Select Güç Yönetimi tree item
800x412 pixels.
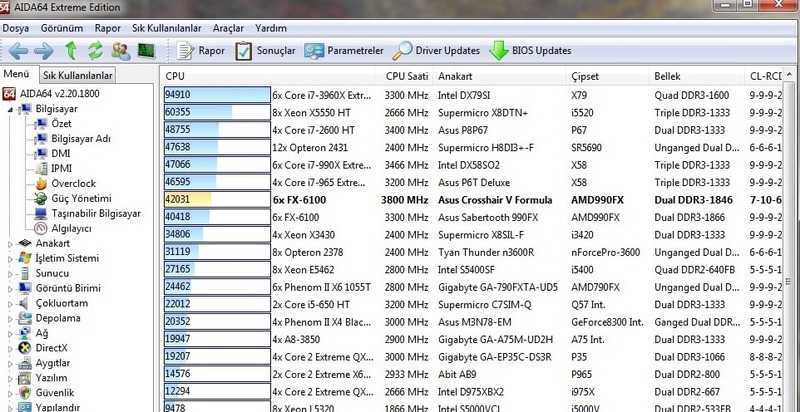[x=81, y=198]
